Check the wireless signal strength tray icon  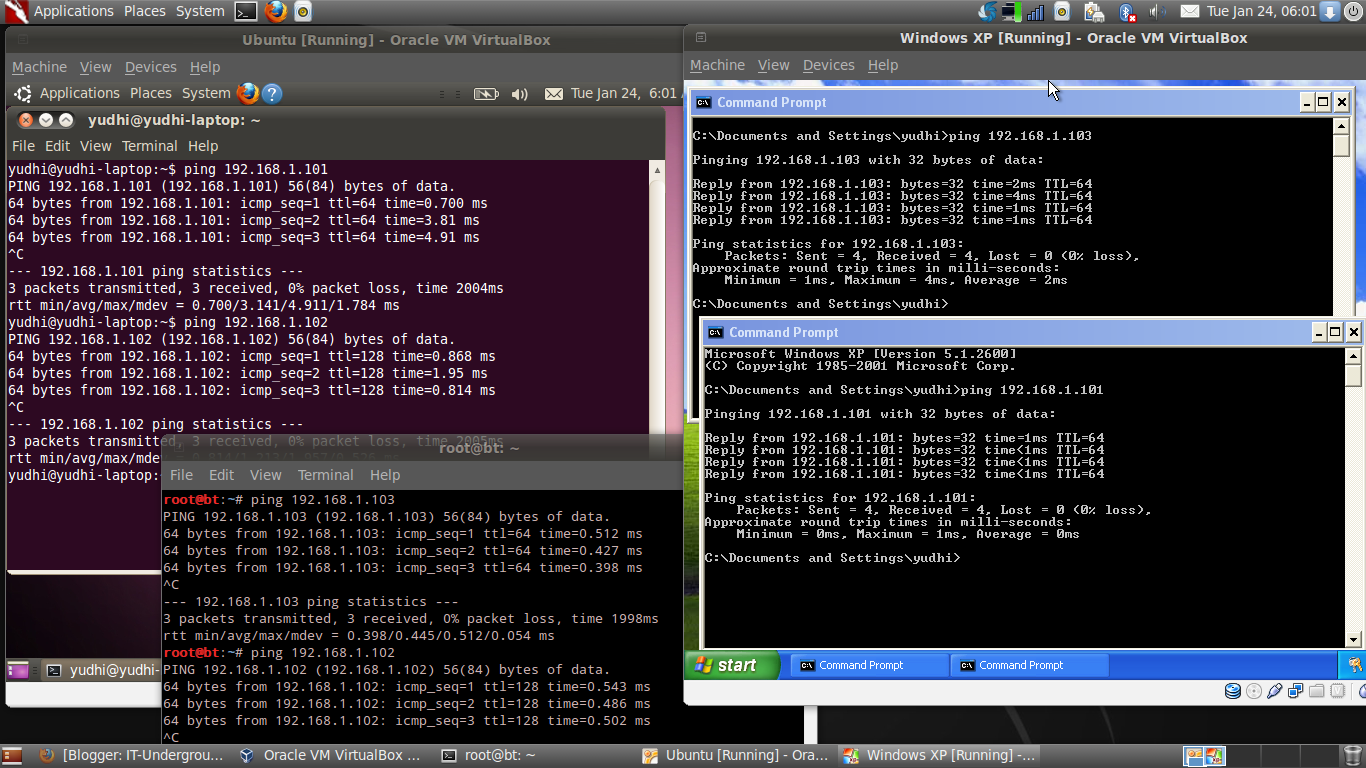coord(1036,11)
